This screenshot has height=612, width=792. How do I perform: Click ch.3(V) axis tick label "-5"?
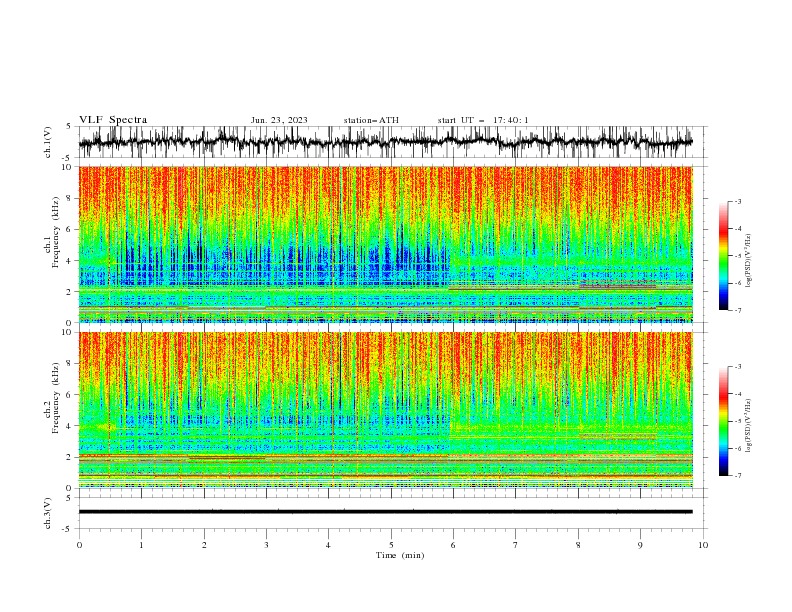point(68,529)
